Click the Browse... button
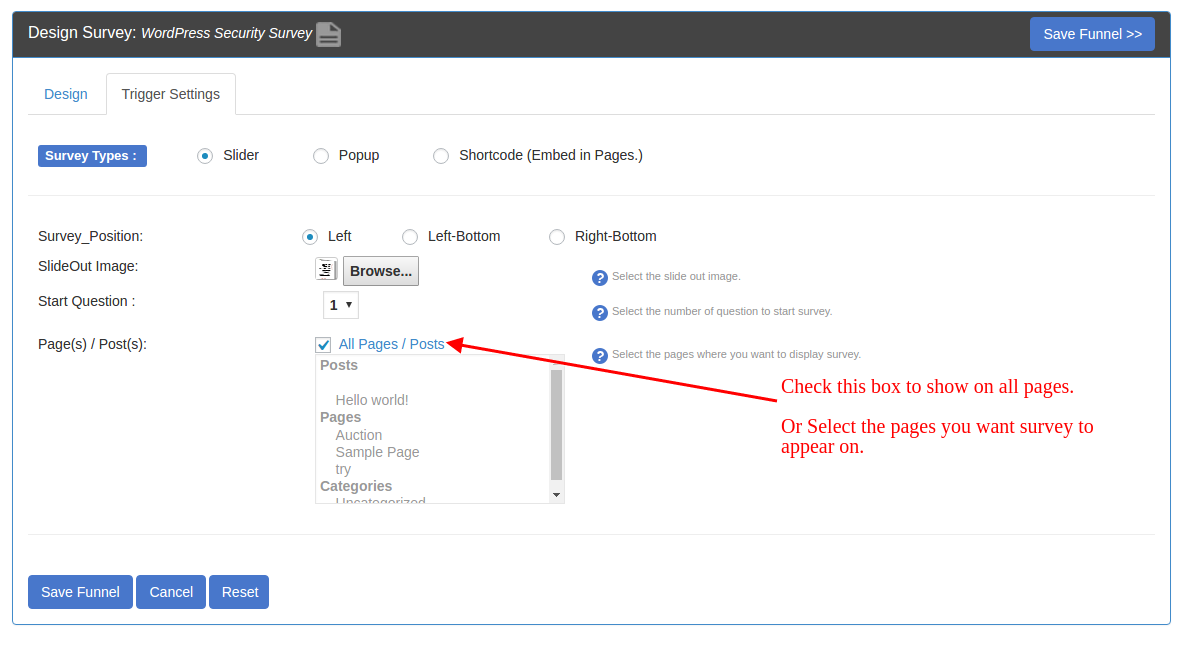 click(381, 271)
